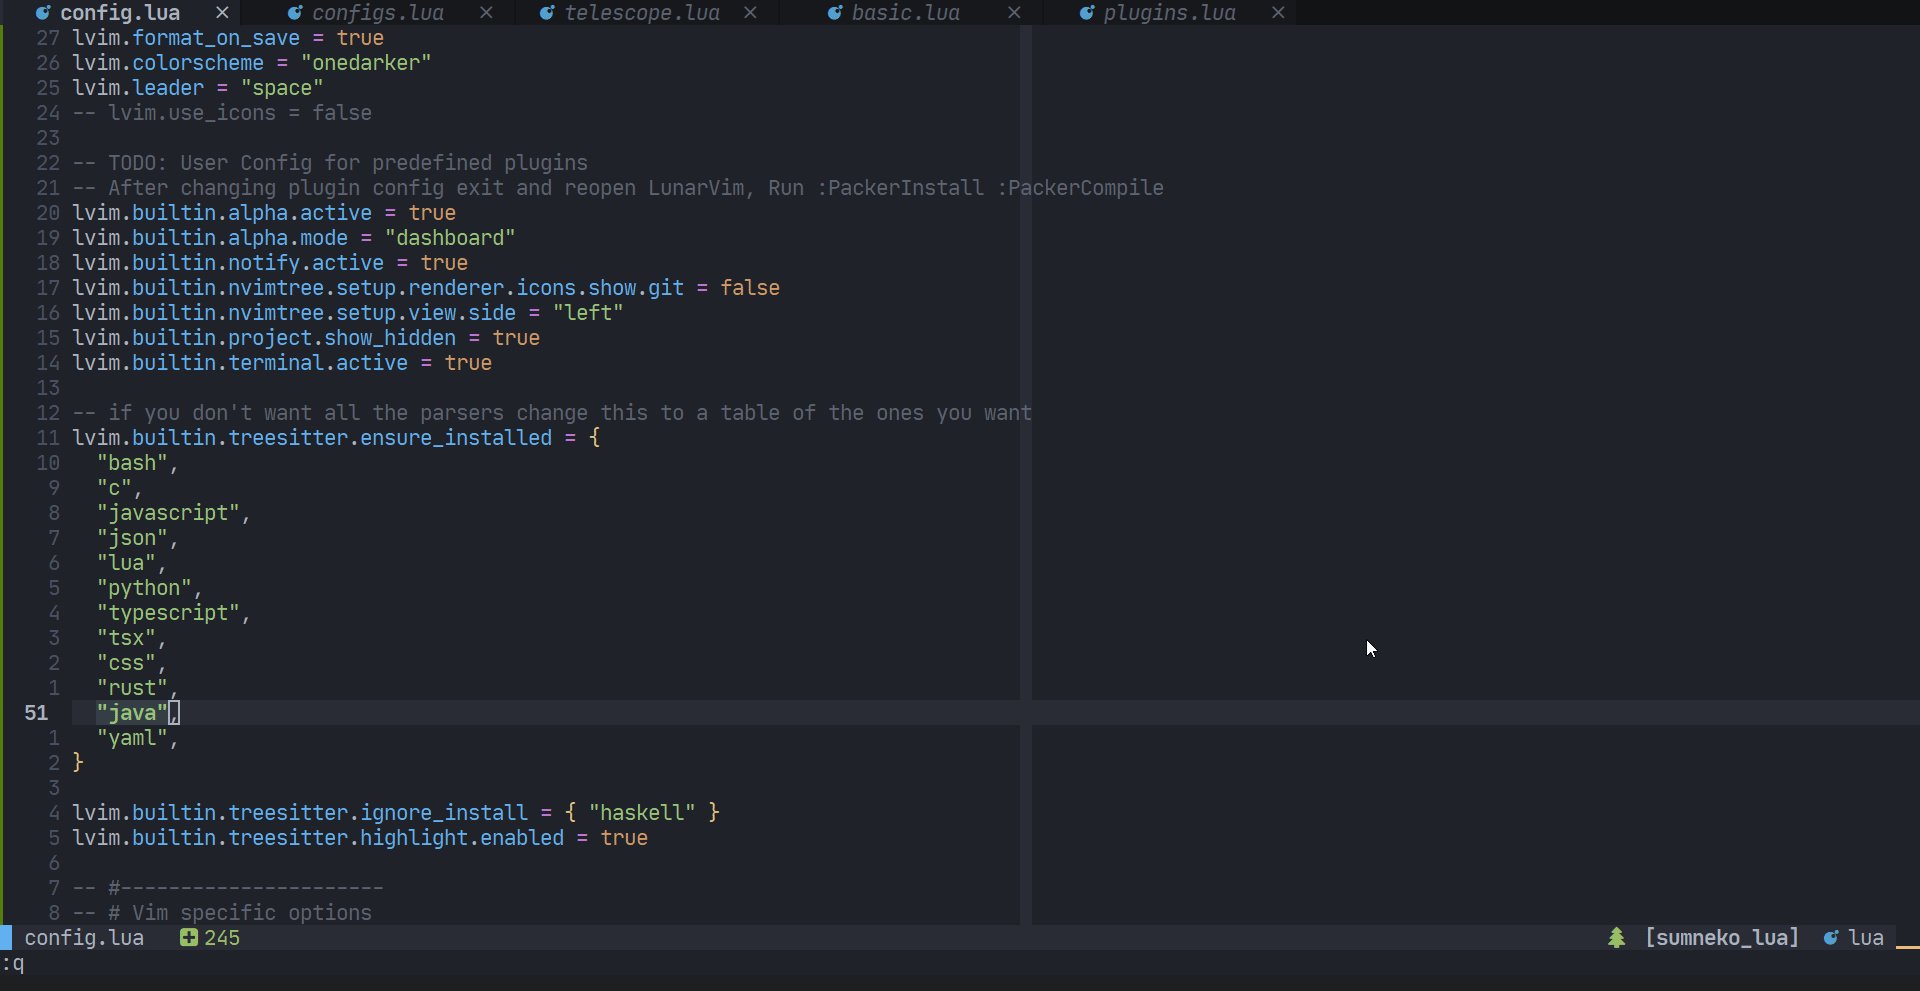Close the config.lua tab
This screenshot has width=1920, height=991.
pyautogui.click(x=222, y=13)
